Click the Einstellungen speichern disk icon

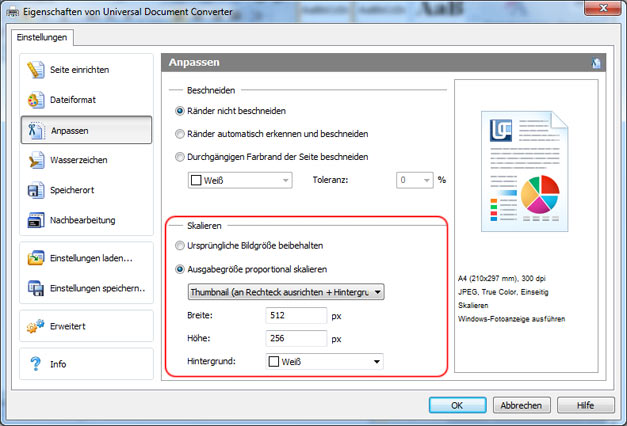coord(36,288)
